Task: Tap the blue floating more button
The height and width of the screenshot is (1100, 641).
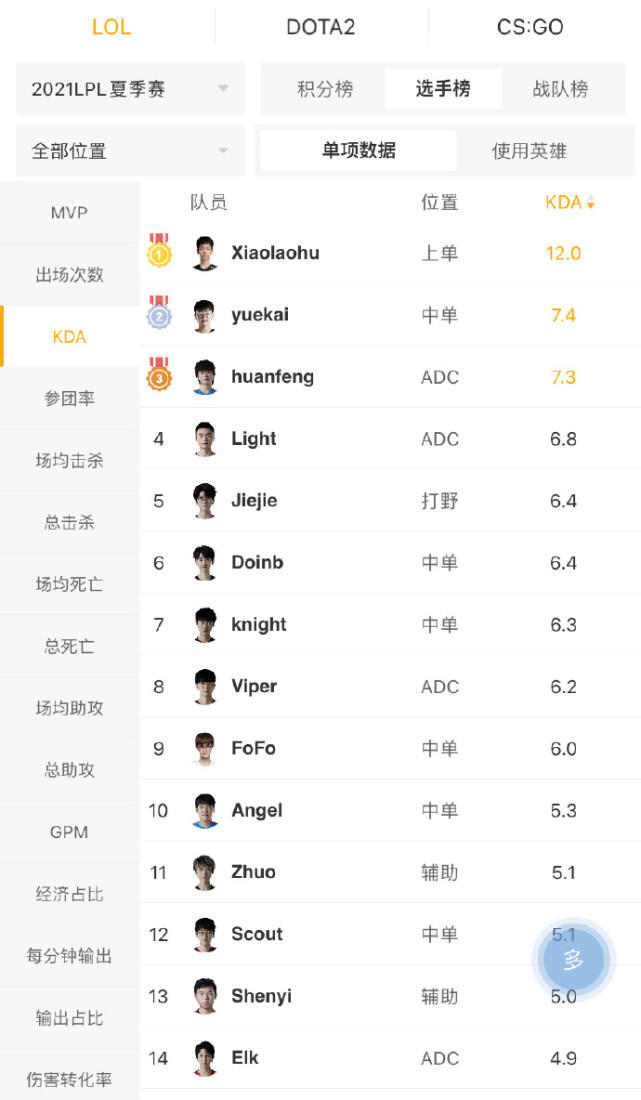Action: (573, 960)
